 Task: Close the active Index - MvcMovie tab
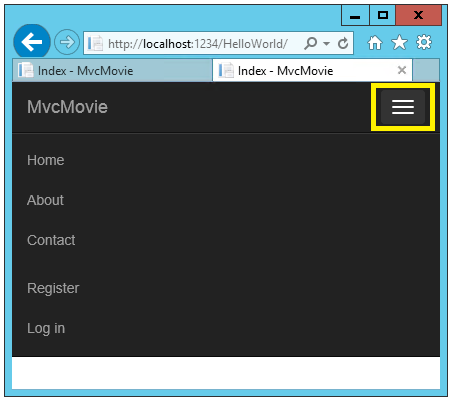402,70
